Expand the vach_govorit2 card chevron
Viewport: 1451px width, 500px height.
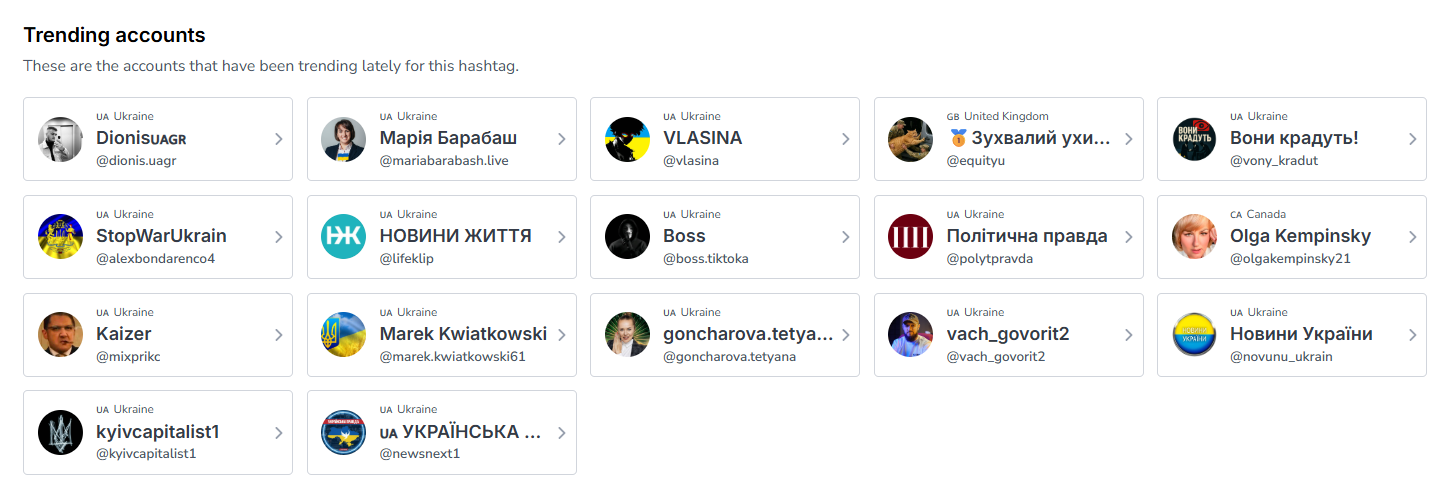pyautogui.click(x=1129, y=335)
